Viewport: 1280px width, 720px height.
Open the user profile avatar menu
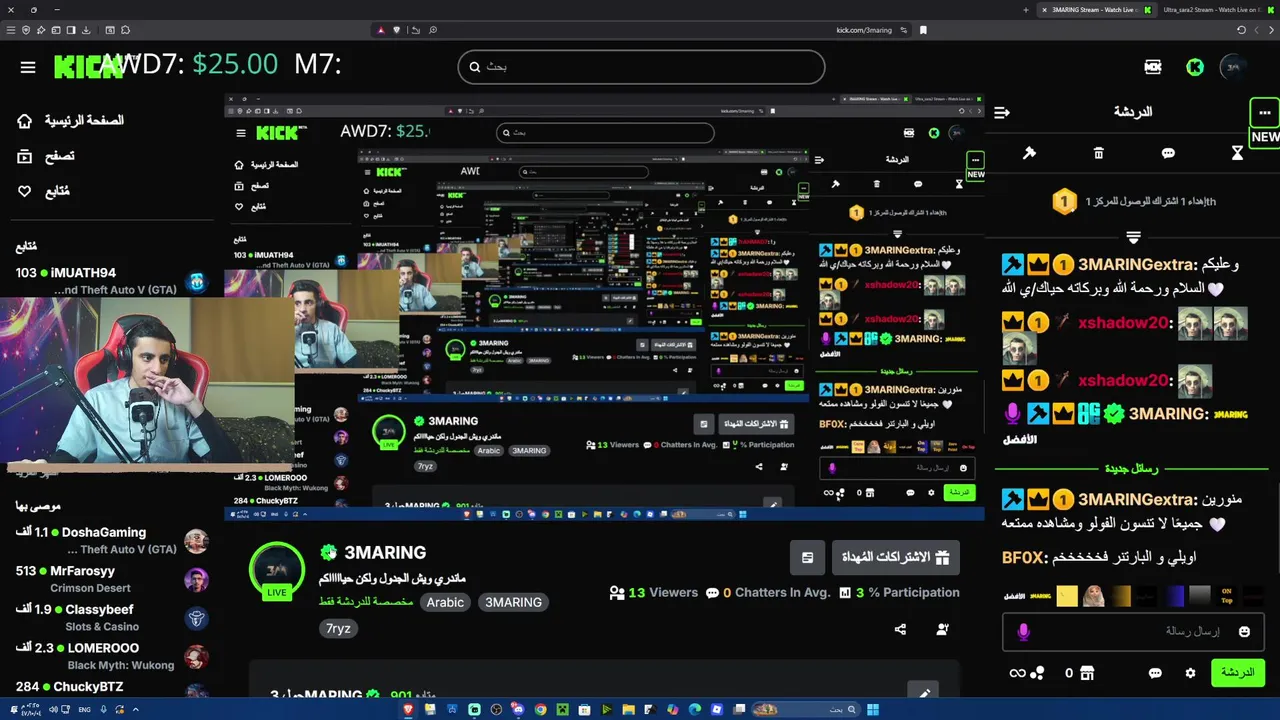1234,67
